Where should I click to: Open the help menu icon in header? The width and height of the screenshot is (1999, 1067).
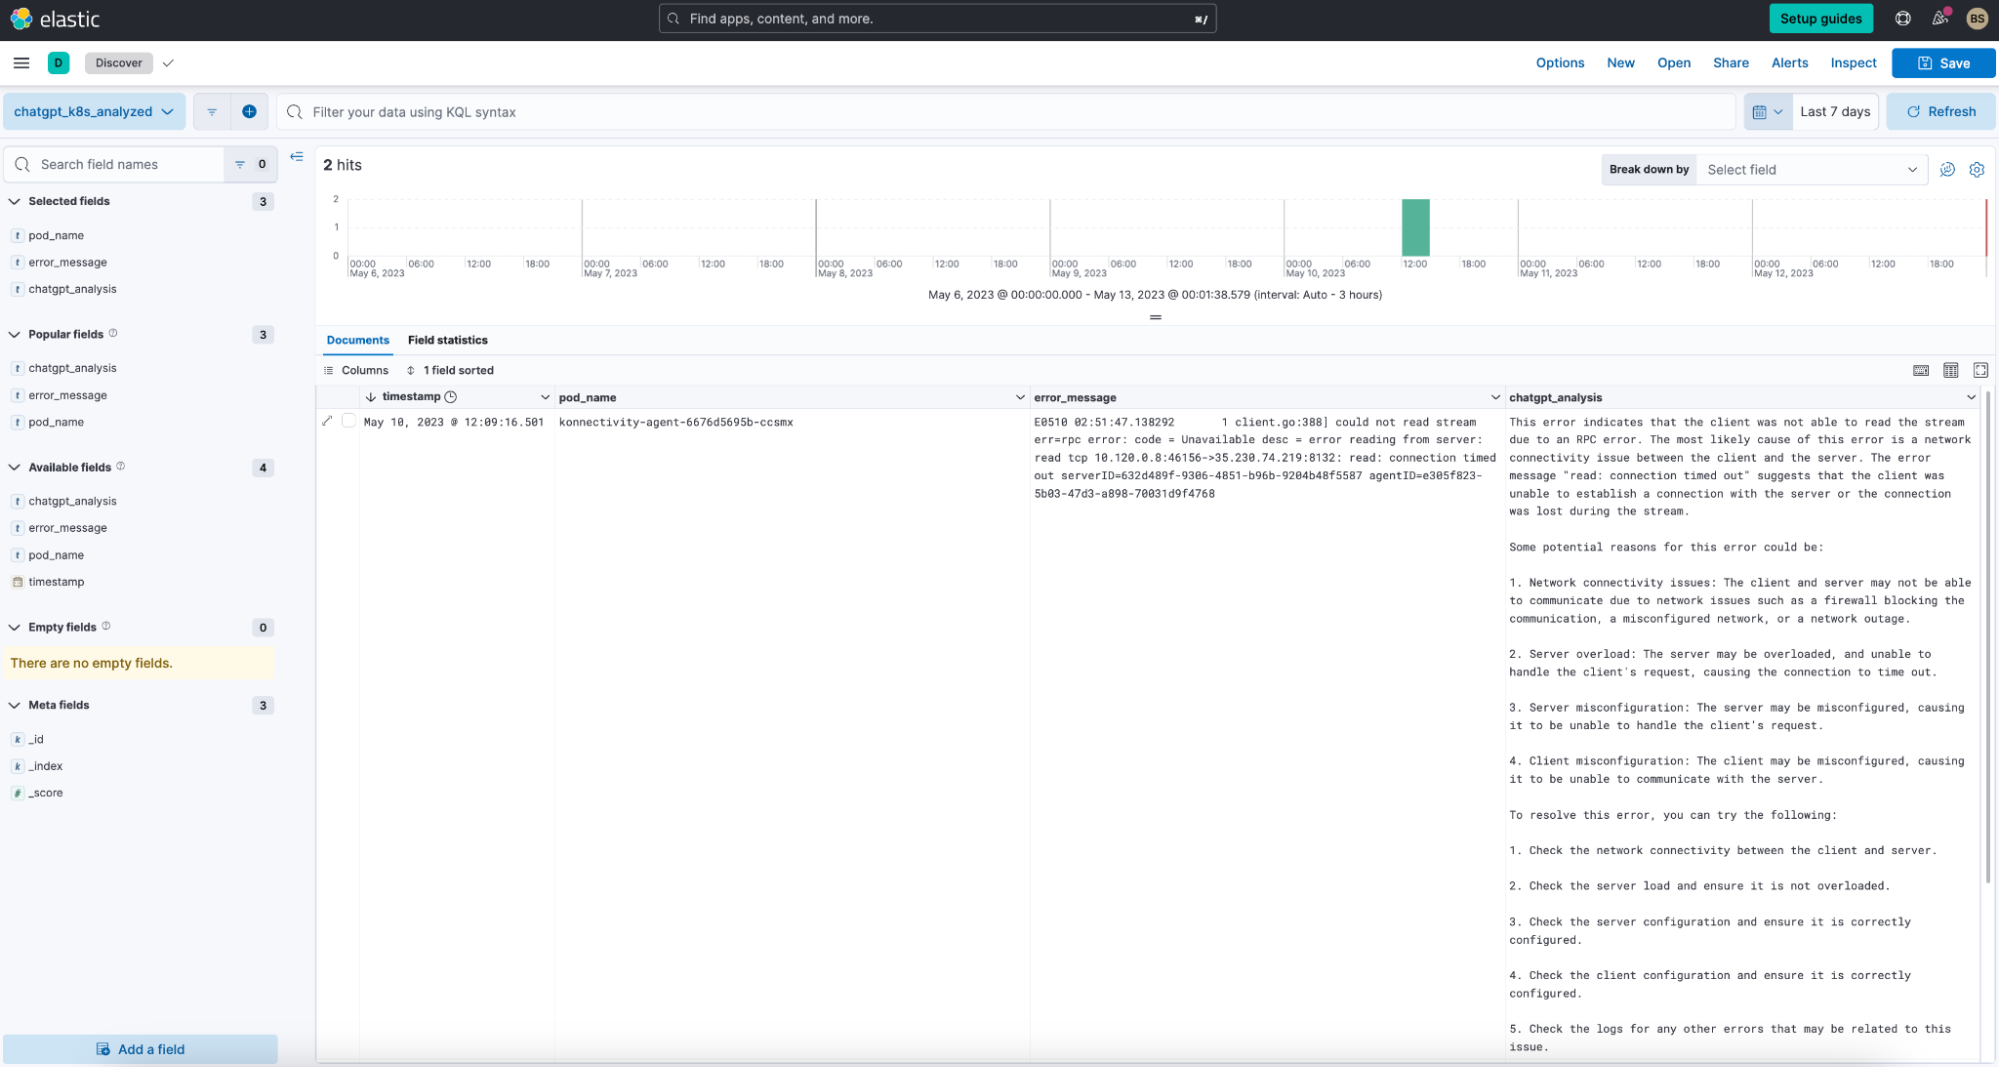(x=1903, y=19)
